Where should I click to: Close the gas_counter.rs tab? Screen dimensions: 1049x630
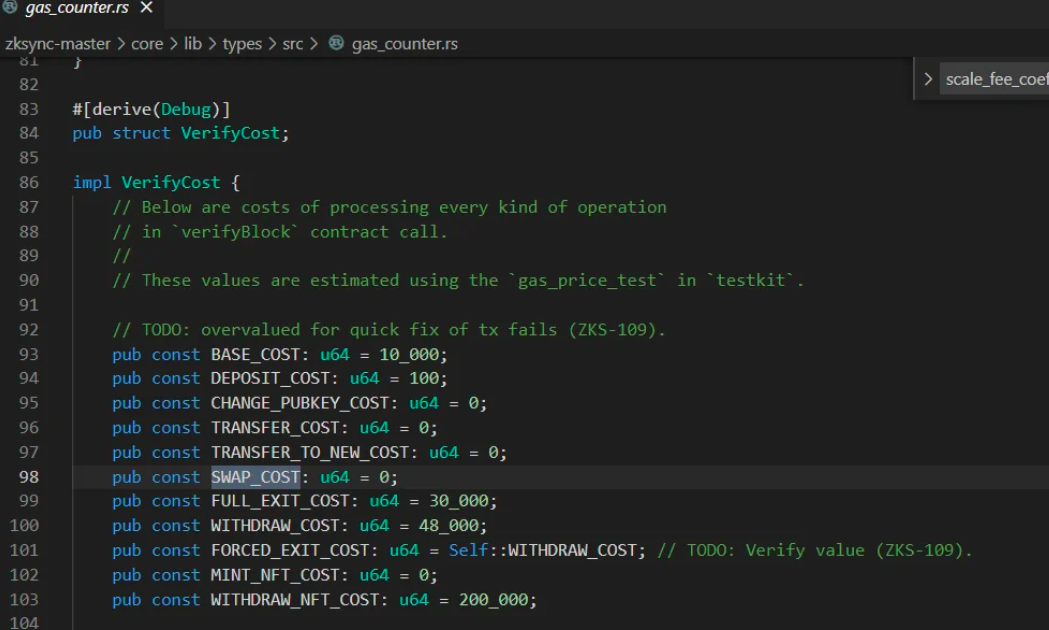[146, 7]
